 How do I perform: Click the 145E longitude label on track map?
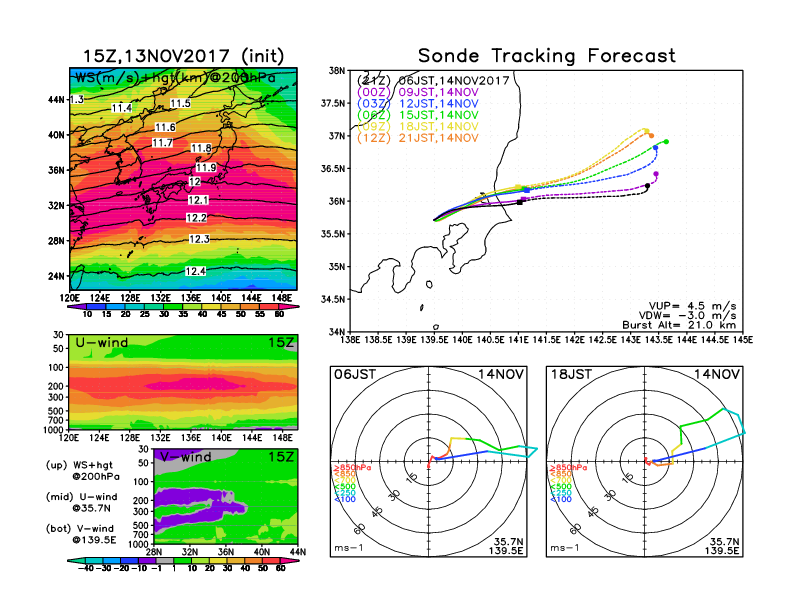(x=743, y=340)
